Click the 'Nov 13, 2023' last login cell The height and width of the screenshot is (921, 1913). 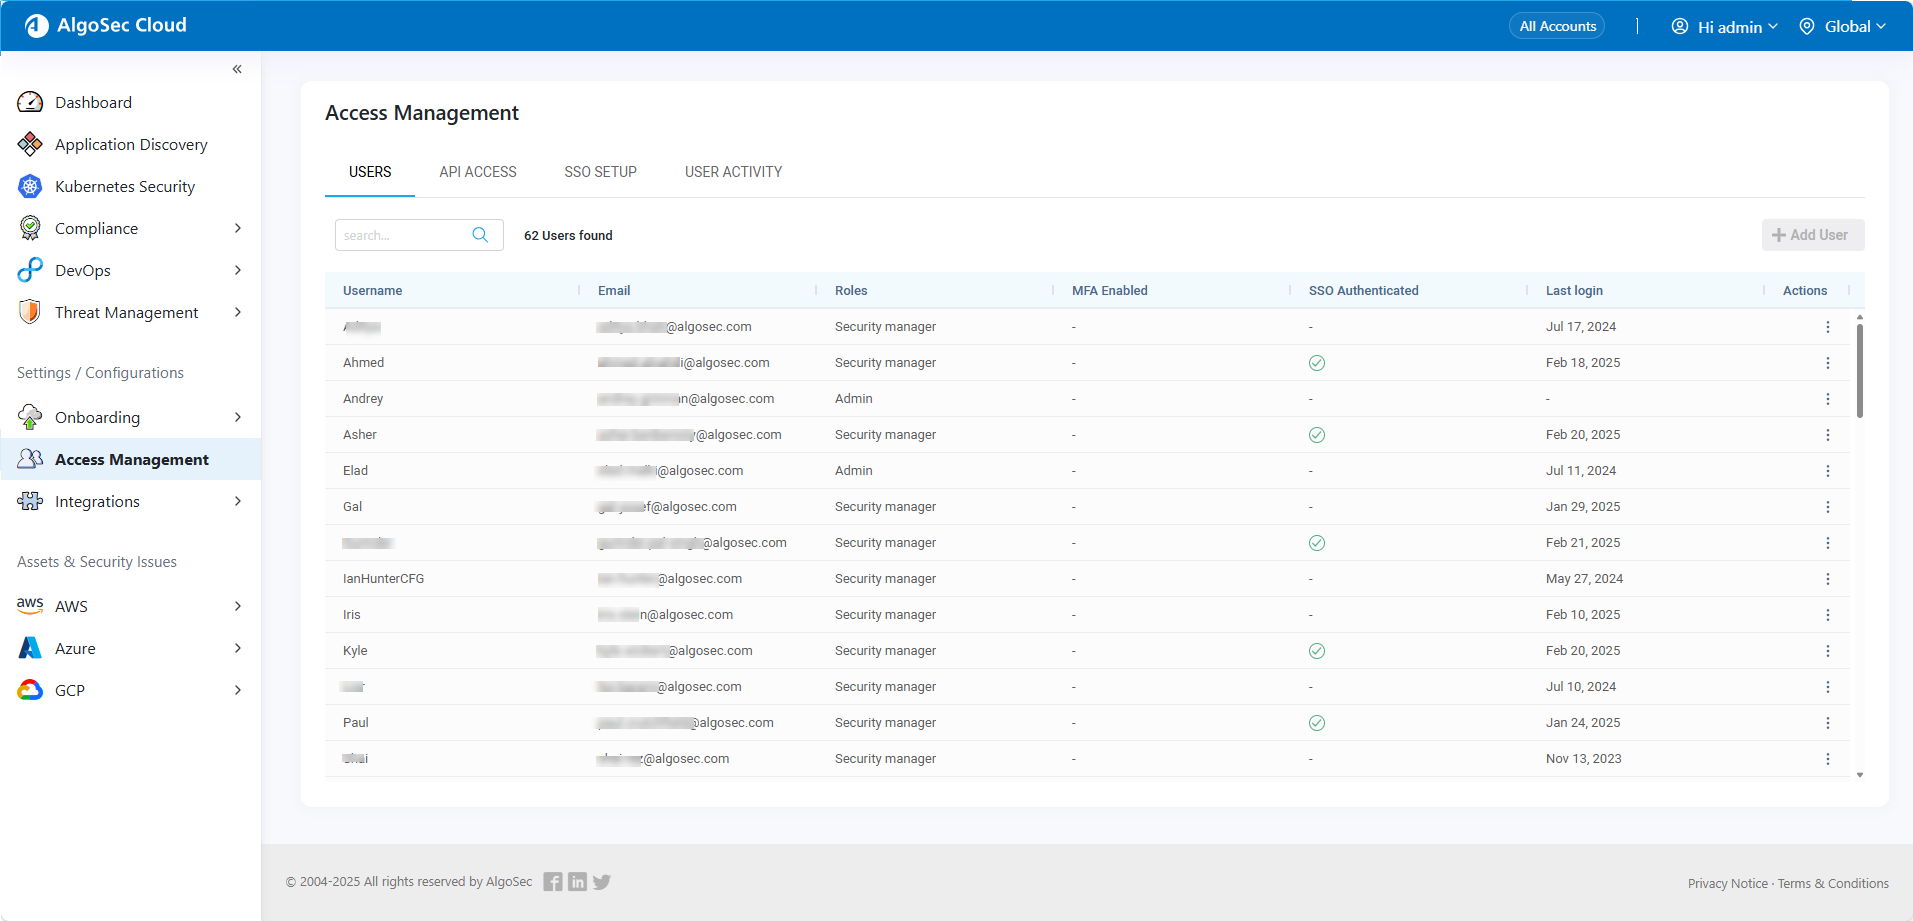tap(1584, 759)
